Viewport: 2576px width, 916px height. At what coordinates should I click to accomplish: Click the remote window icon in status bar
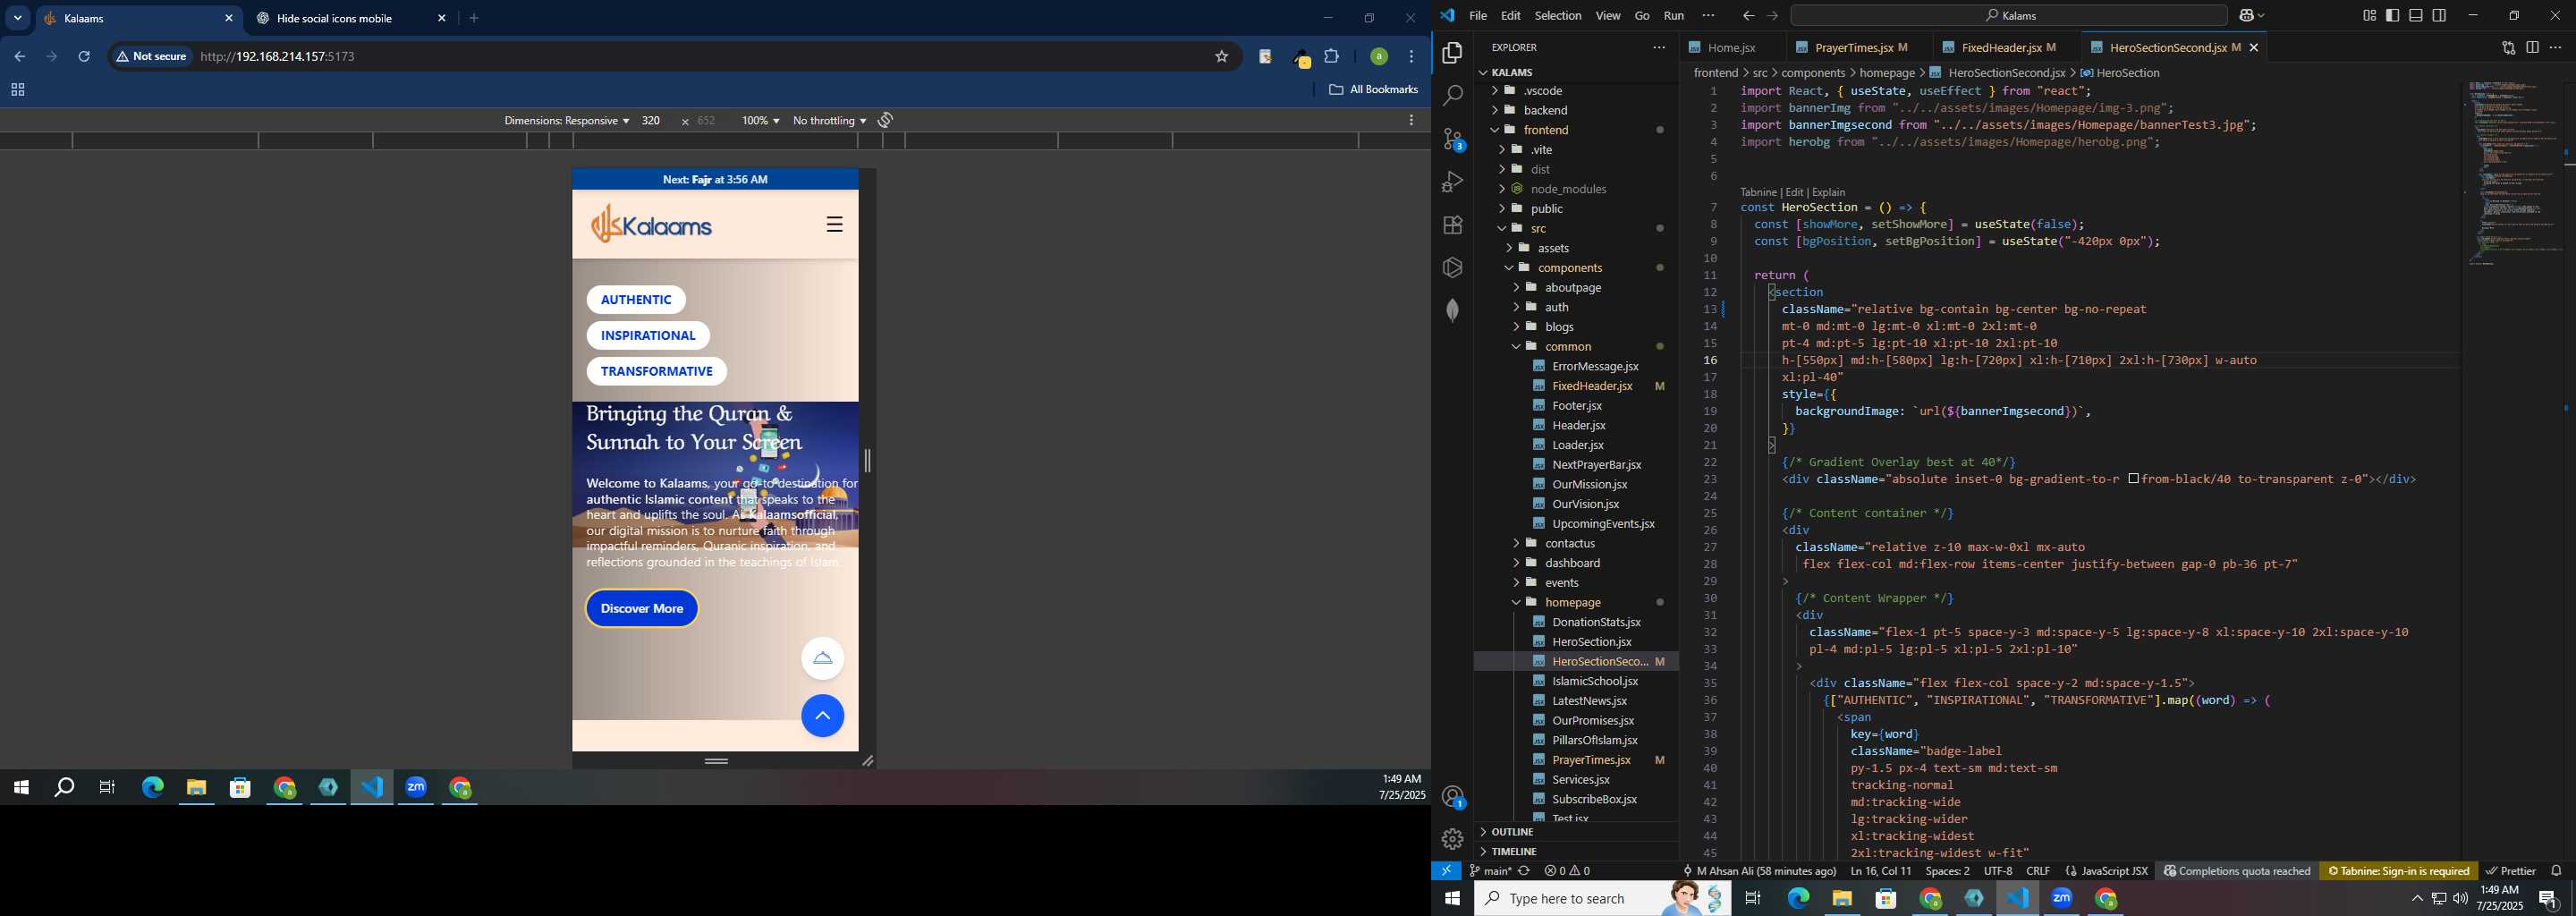1446,871
